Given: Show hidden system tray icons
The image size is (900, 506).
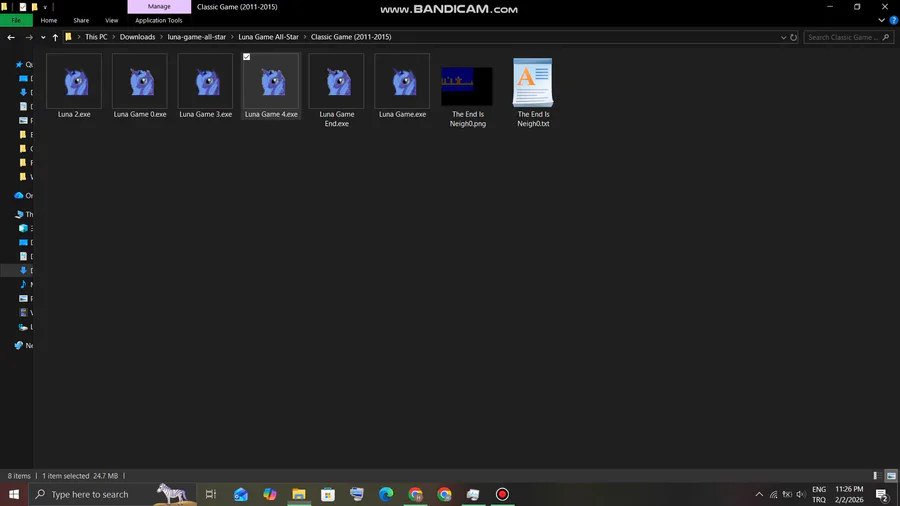Looking at the screenshot, I should pyautogui.click(x=759, y=494).
